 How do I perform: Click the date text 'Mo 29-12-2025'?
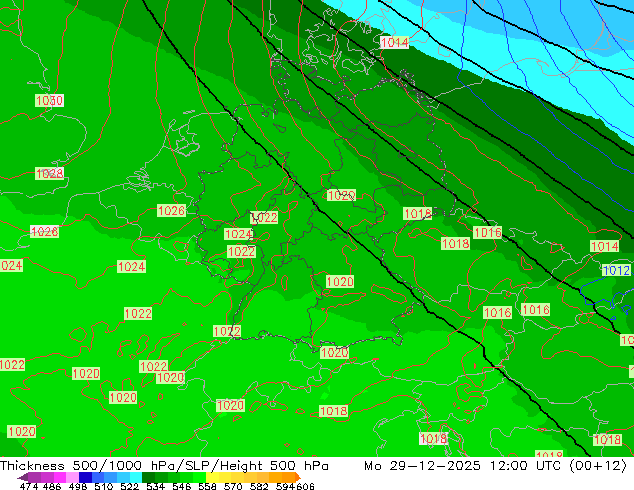(x=422, y=466)
